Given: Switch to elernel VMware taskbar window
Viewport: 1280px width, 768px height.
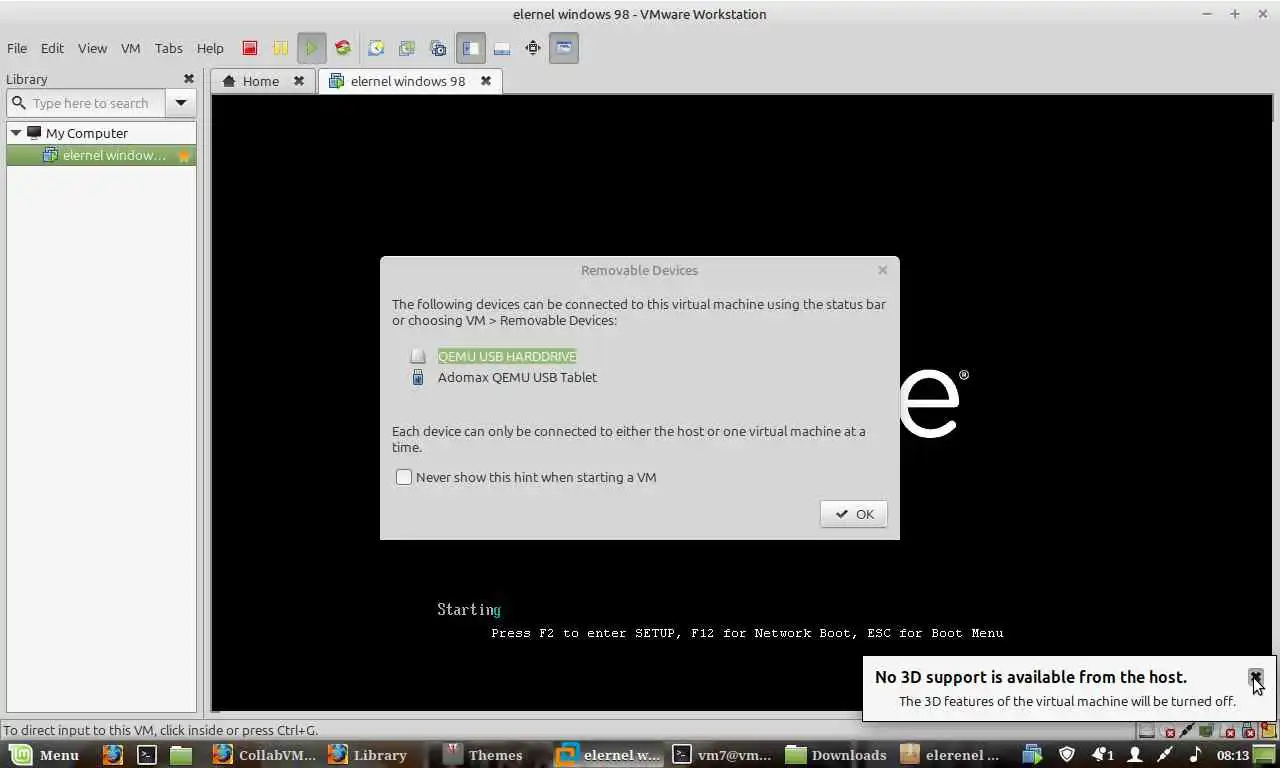Looking at the screenshot, I should coord(607,755).
